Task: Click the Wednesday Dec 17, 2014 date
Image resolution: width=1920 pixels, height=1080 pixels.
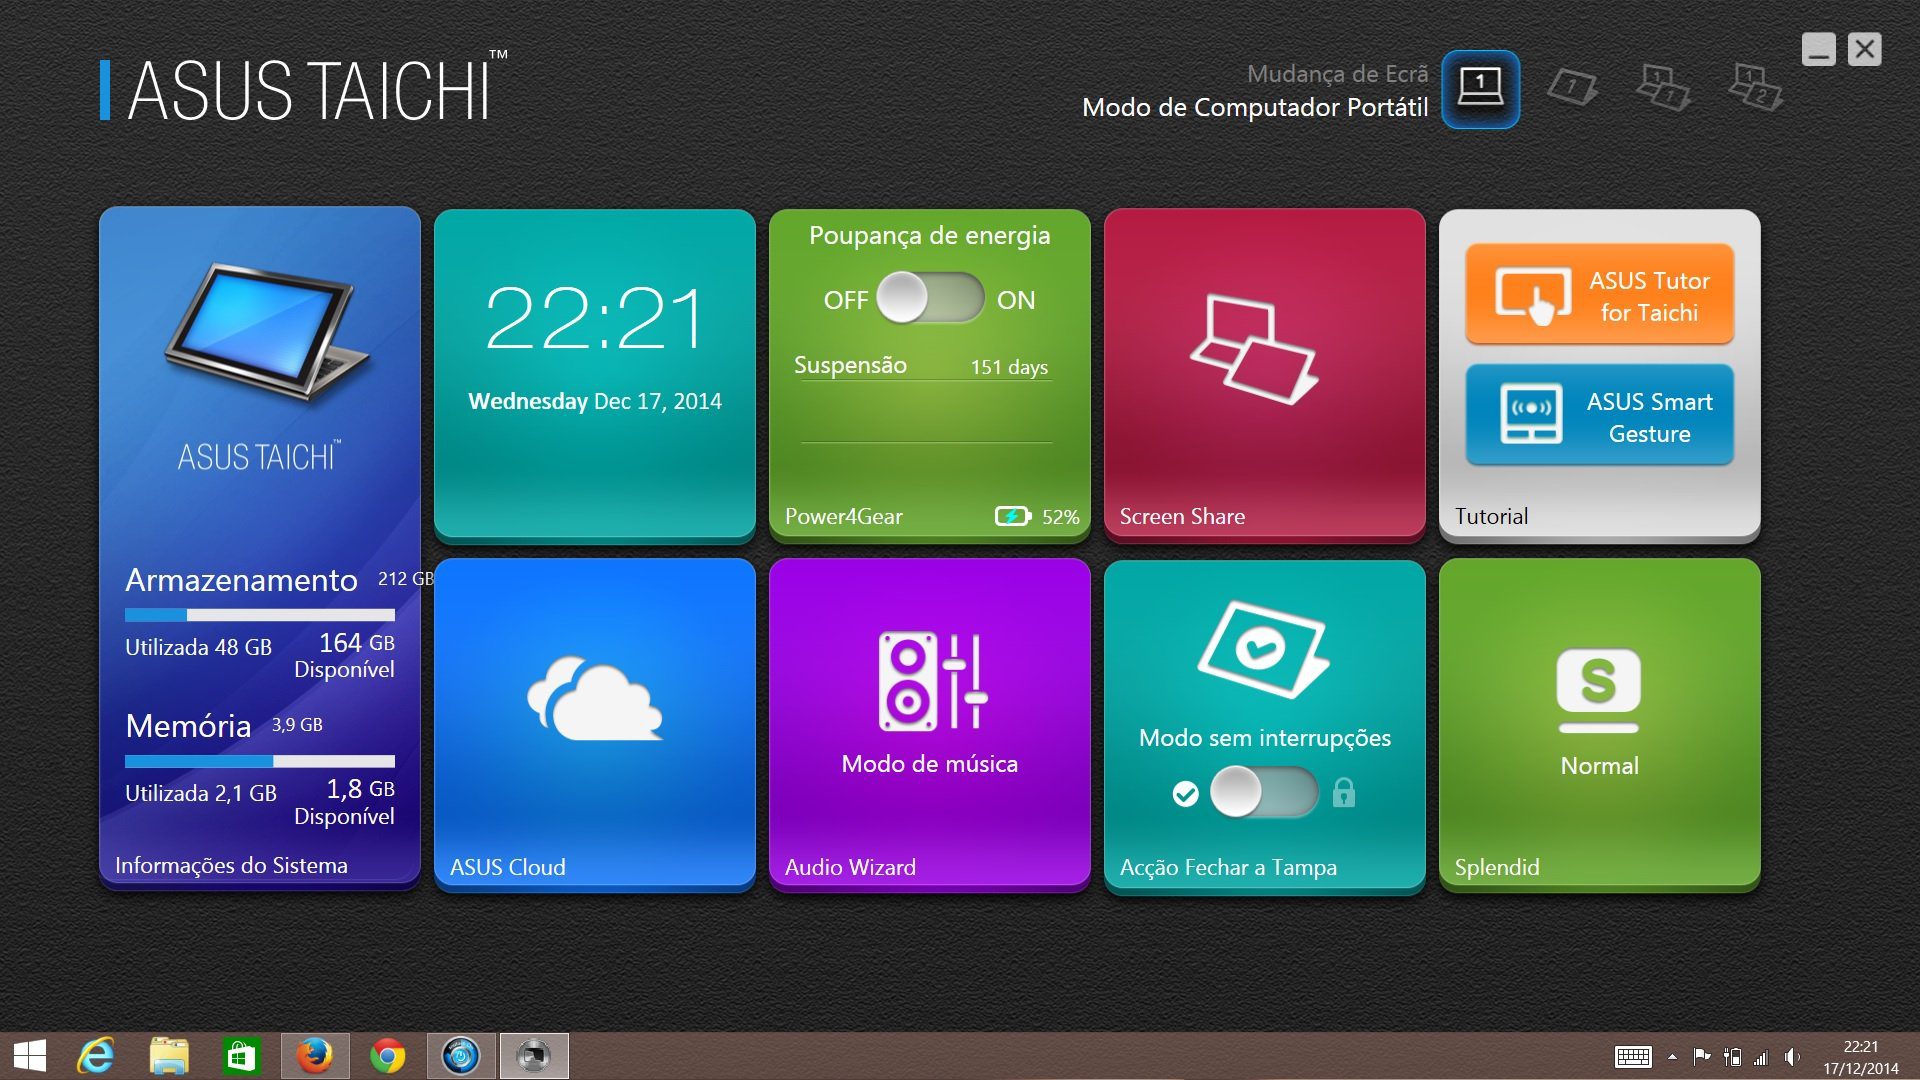Action: (595, 401)
